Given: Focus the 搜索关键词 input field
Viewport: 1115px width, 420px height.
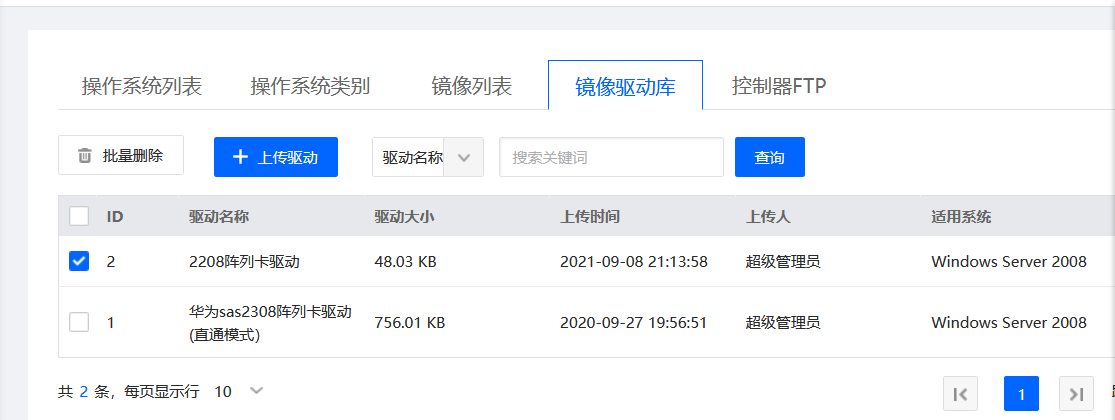Looking at the screenshot, I should [612, 157].
